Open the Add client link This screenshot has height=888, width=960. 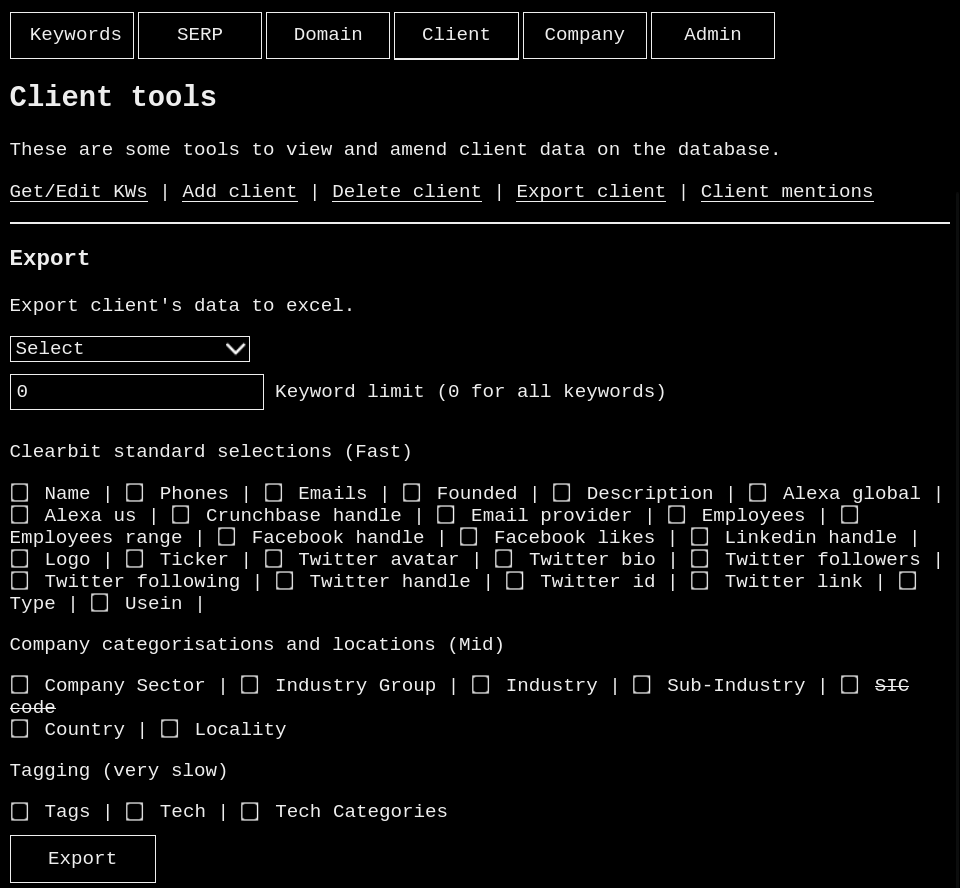pos(239,192)
